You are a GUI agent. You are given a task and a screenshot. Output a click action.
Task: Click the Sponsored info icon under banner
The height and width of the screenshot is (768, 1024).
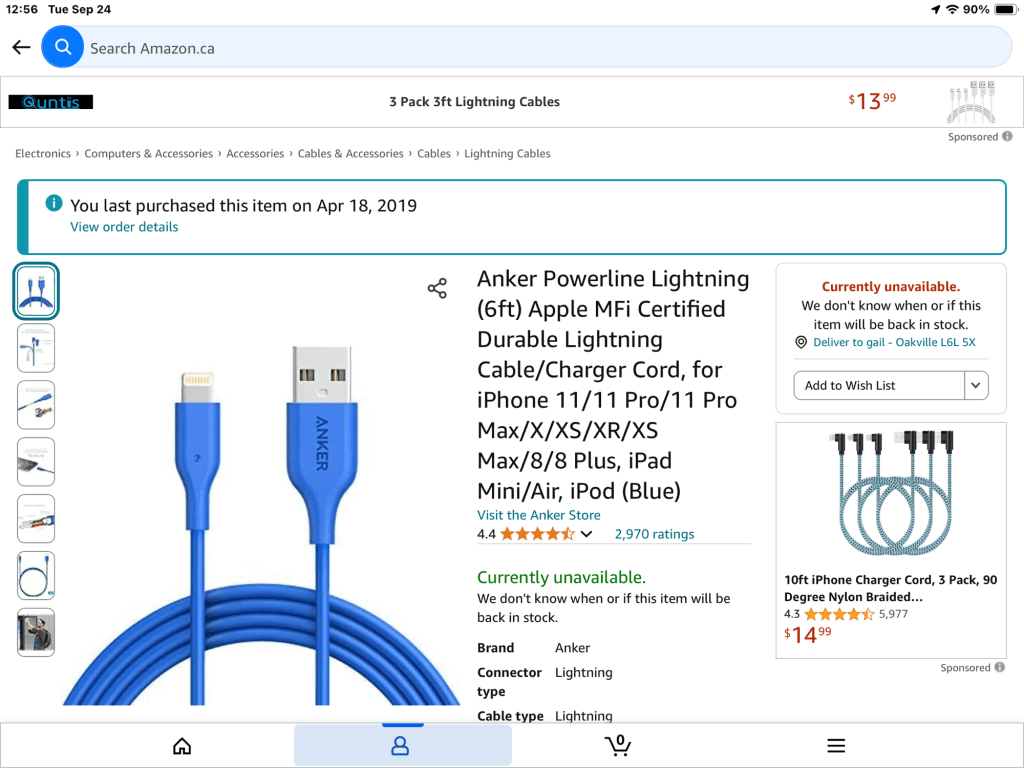1007,136
